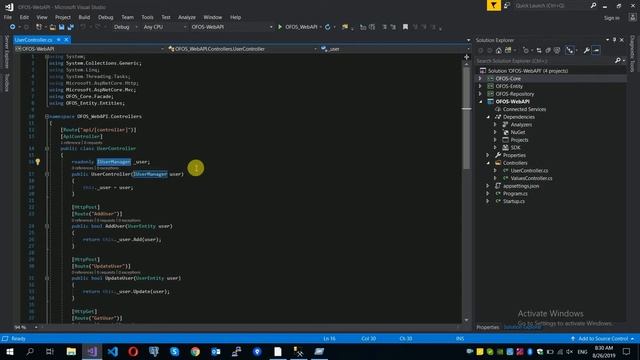The height and width of the screenshot is (360, 640).
Task: Select ValuesController.cs in Solution Explorer
Action: (x=531, y=178)
